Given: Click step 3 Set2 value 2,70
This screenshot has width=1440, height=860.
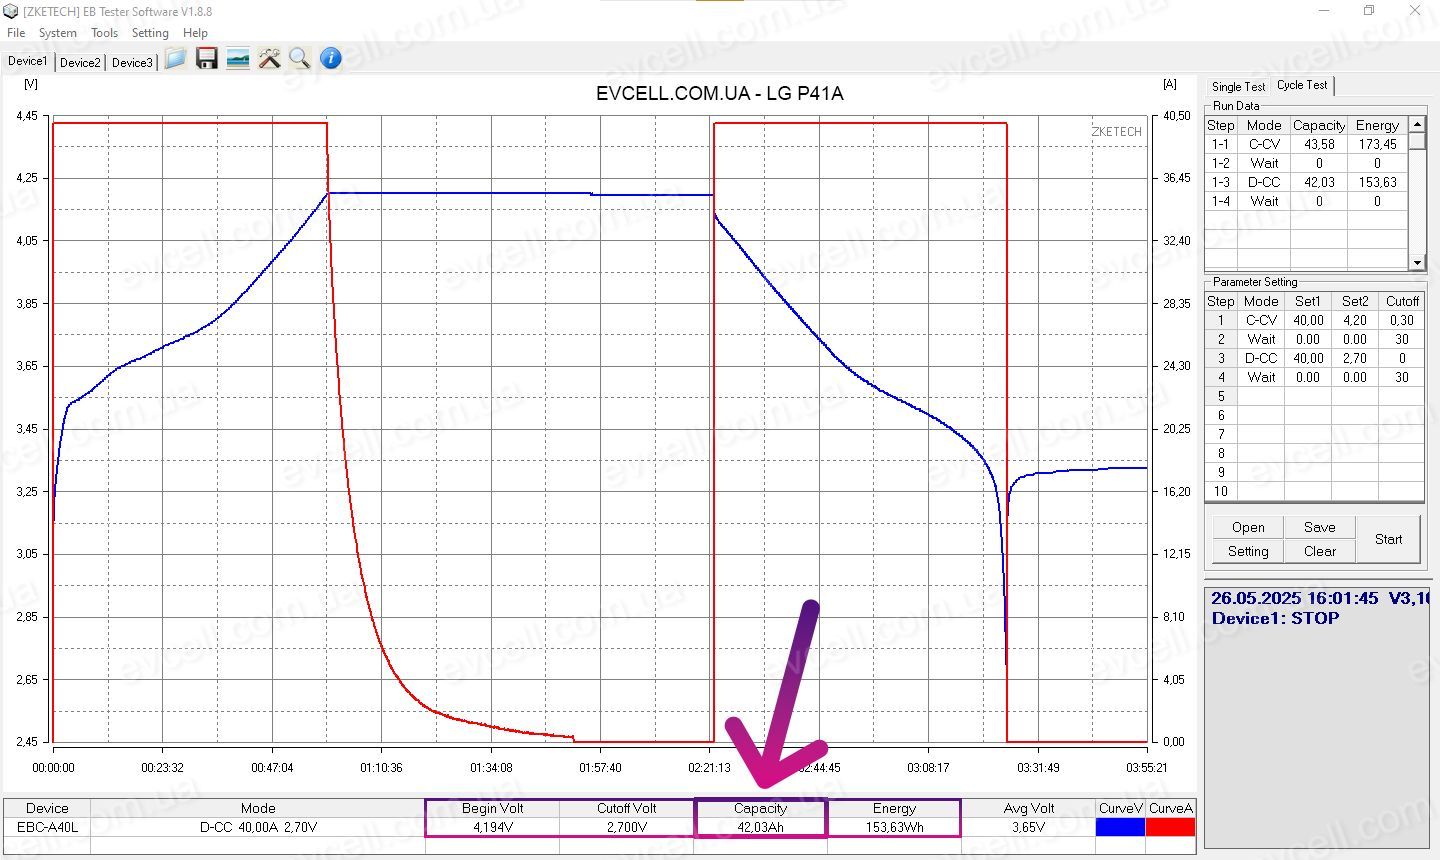Looking at the screenshot, I should click(1355, 358).
